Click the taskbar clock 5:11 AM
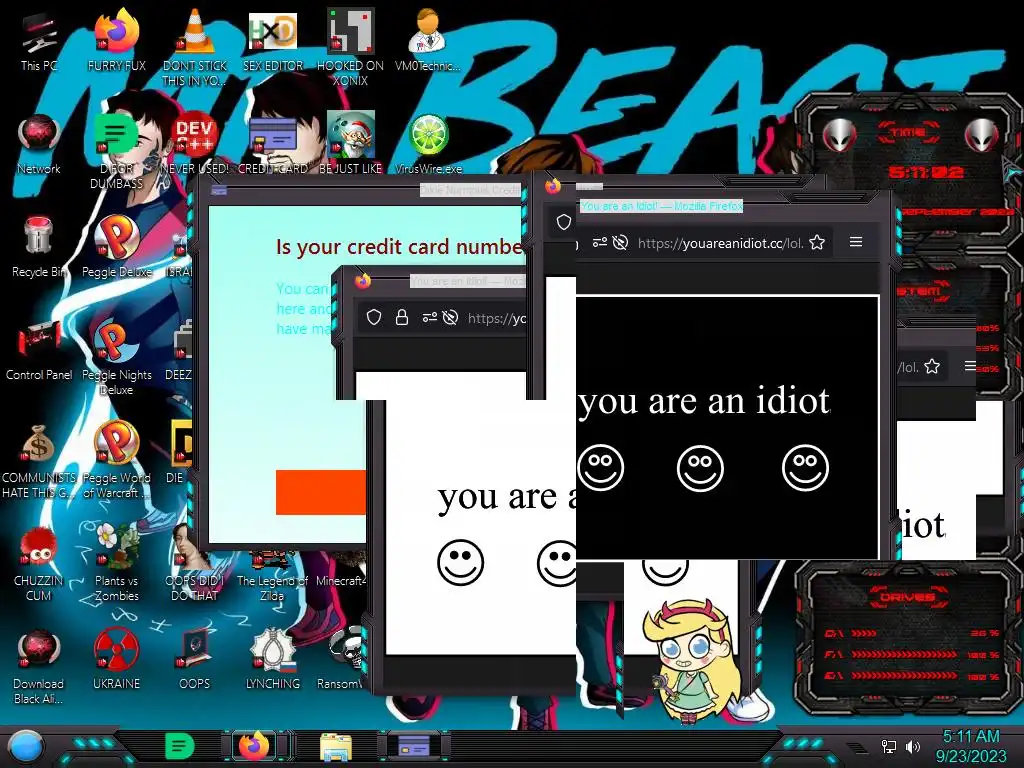1024x768 pixels. (971, 746)
